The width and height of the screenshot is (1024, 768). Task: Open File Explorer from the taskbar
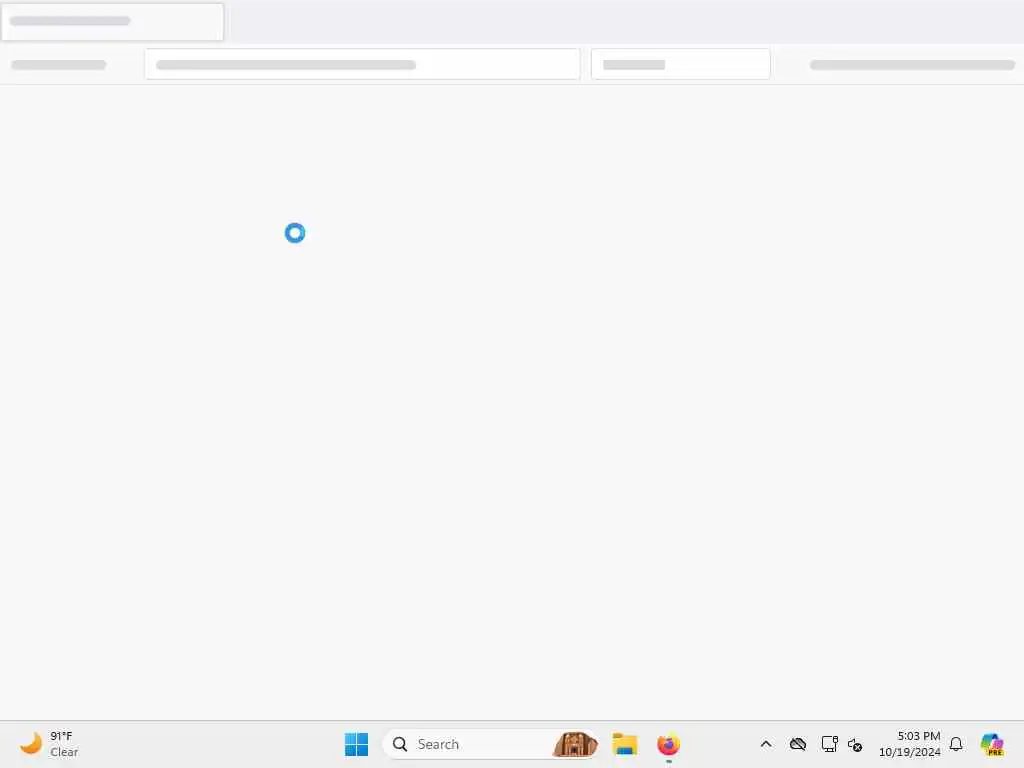click(x=624, y=744)
